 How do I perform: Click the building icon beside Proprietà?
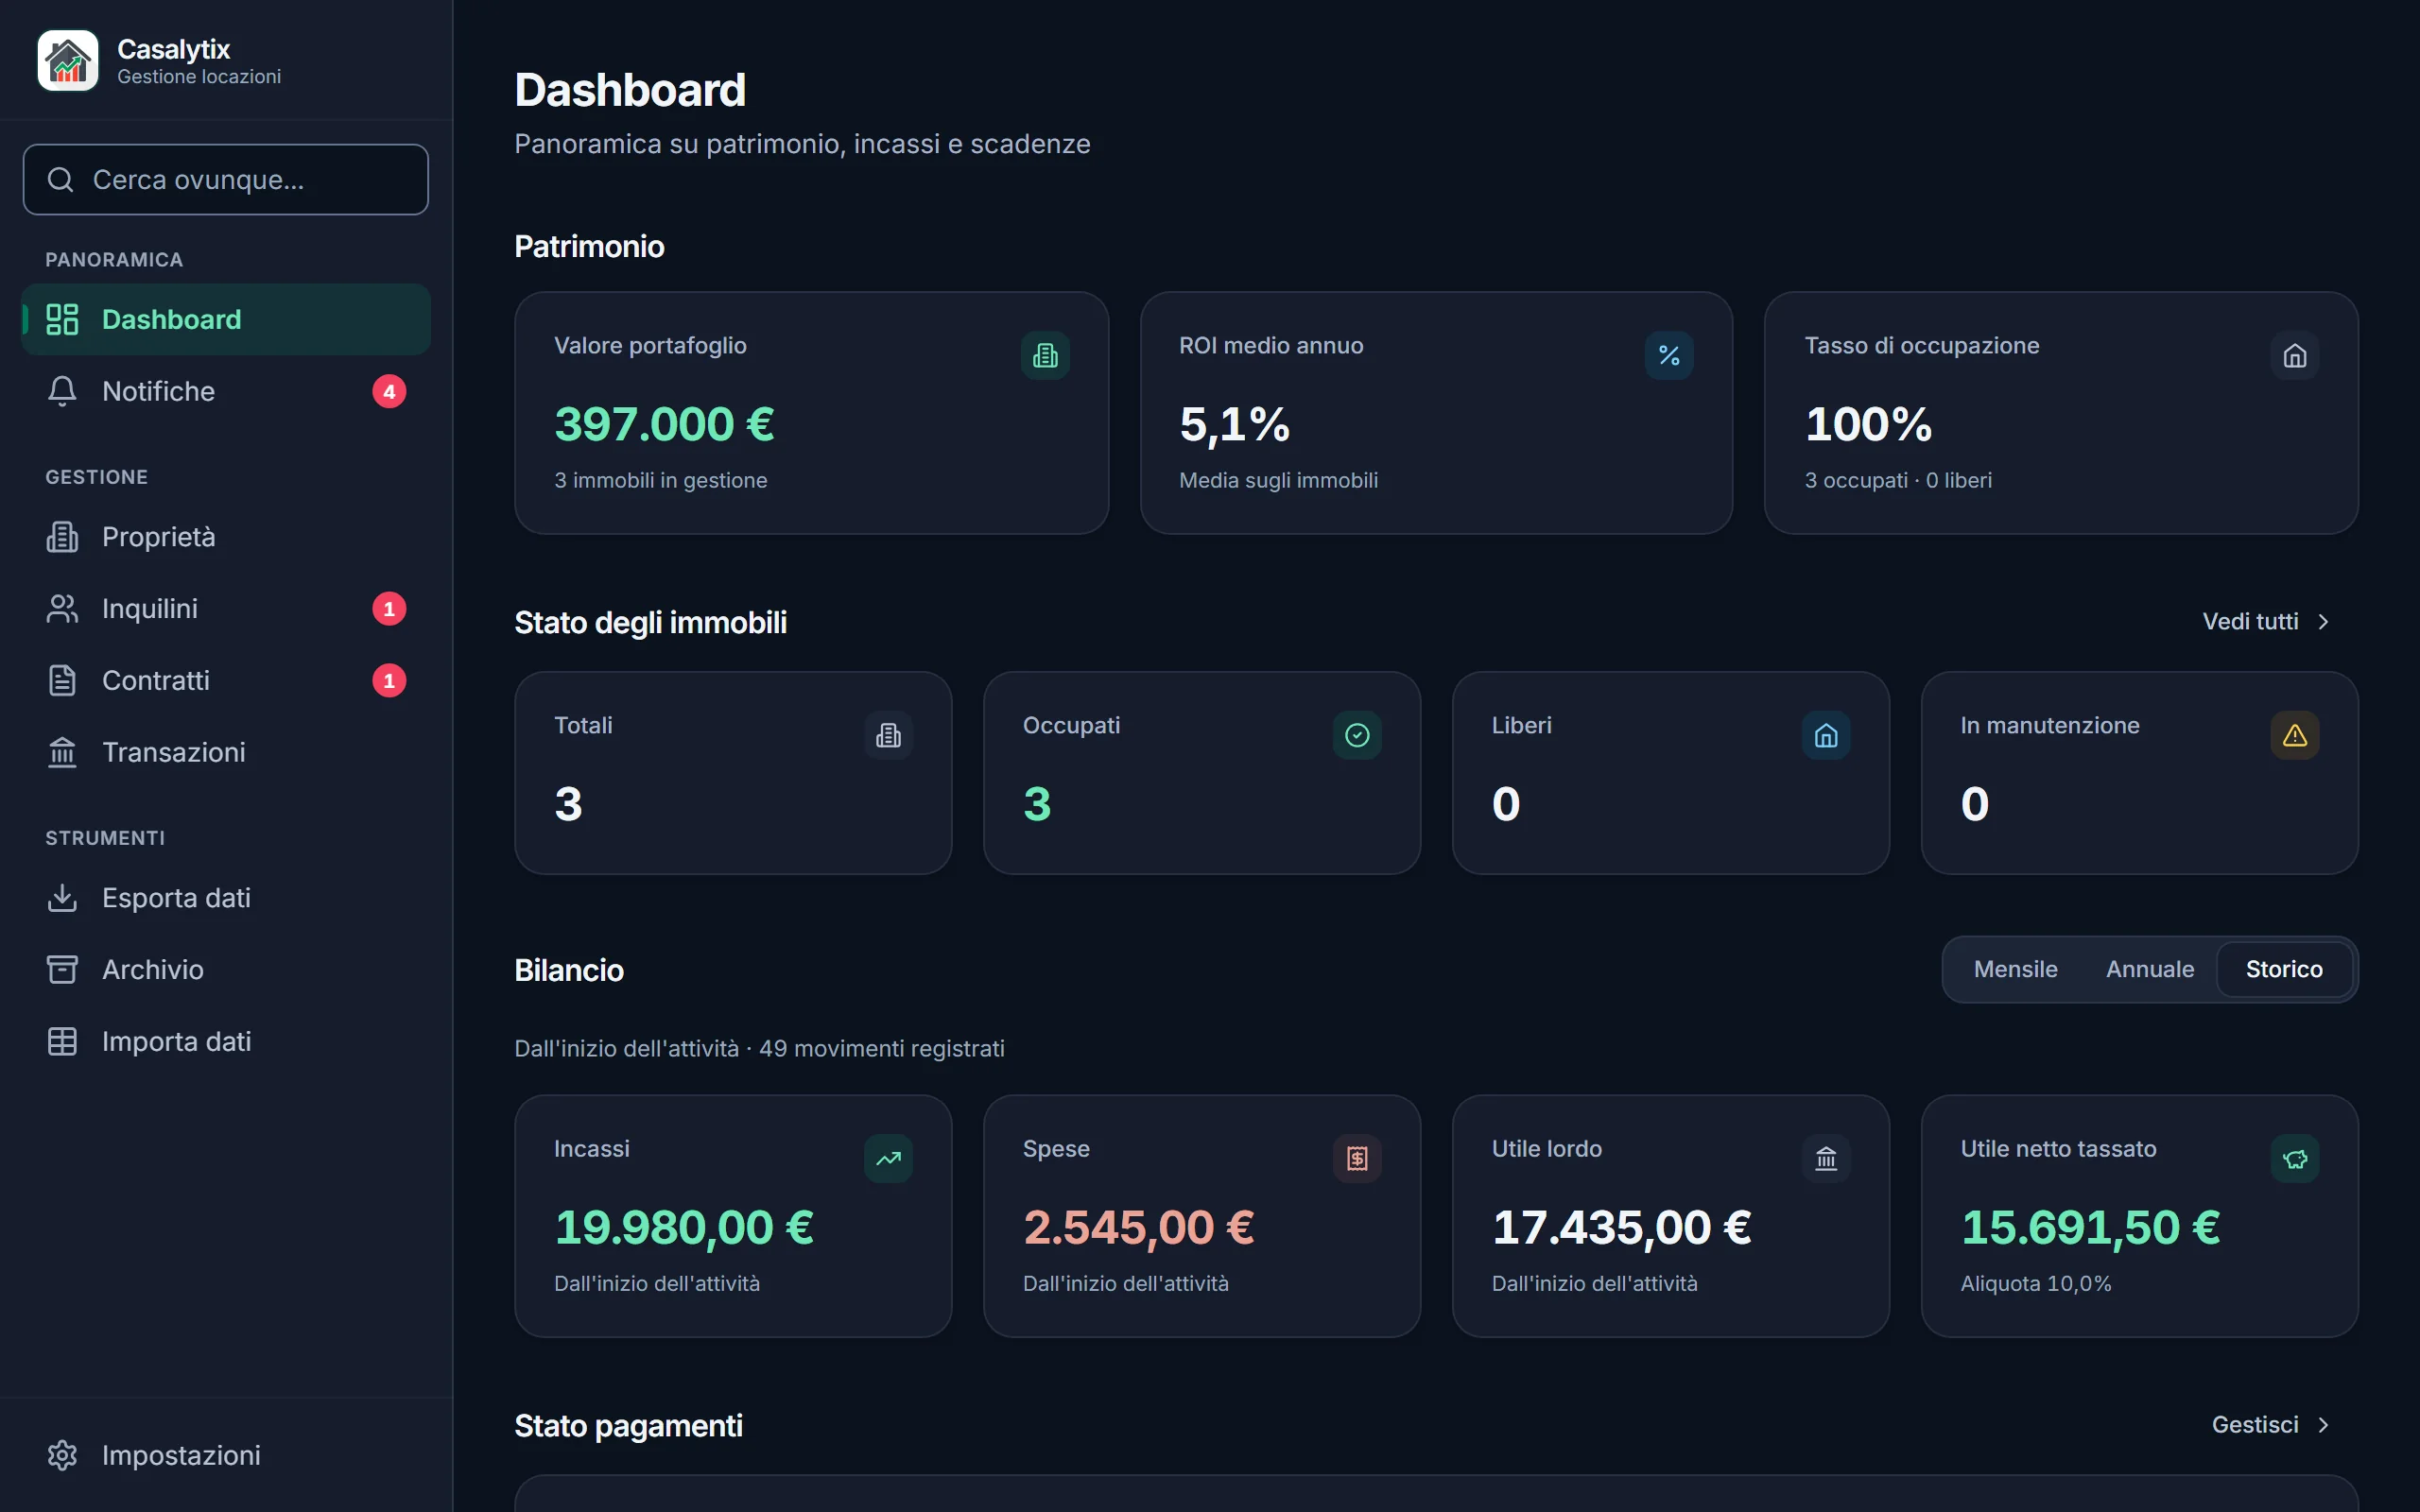tap(62, 537)
